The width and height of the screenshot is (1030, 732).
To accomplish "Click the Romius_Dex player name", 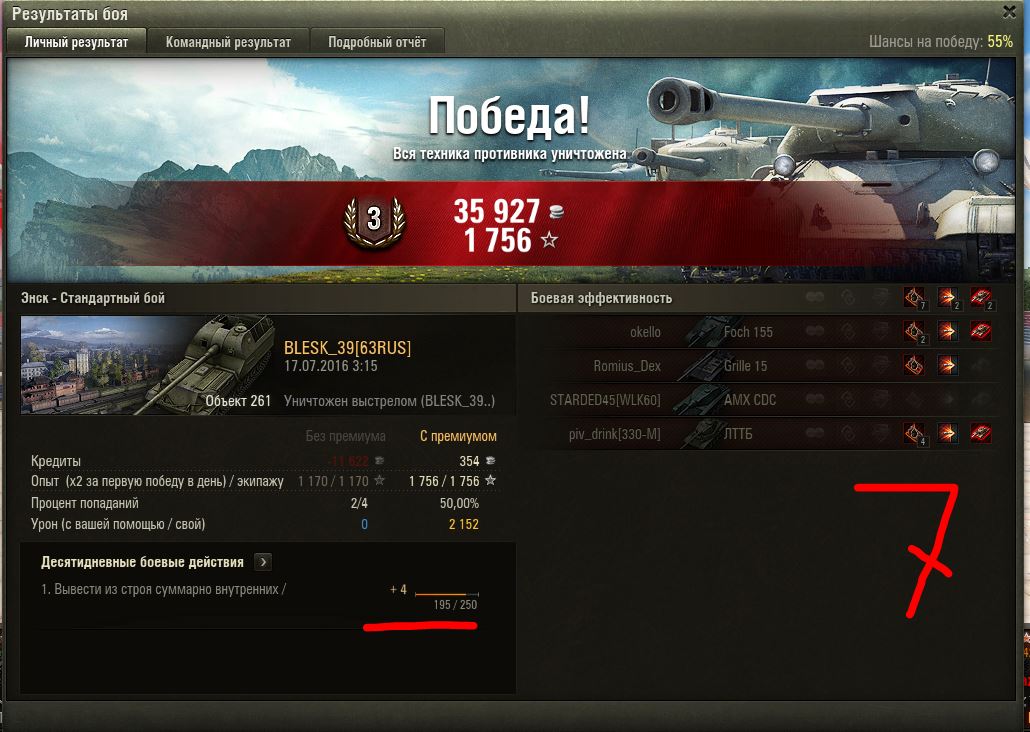I will point(627,366).
